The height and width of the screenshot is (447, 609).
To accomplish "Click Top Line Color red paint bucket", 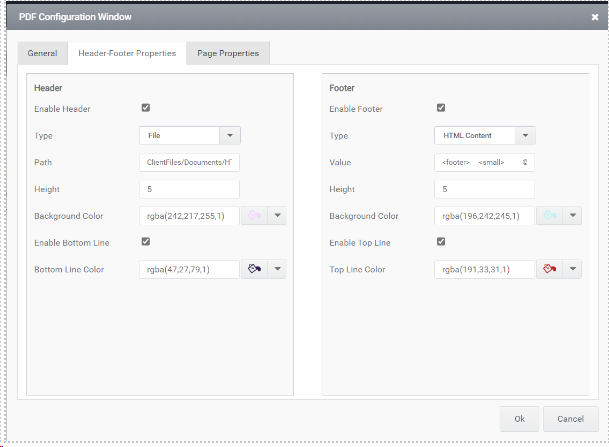I will coord(550,269).
